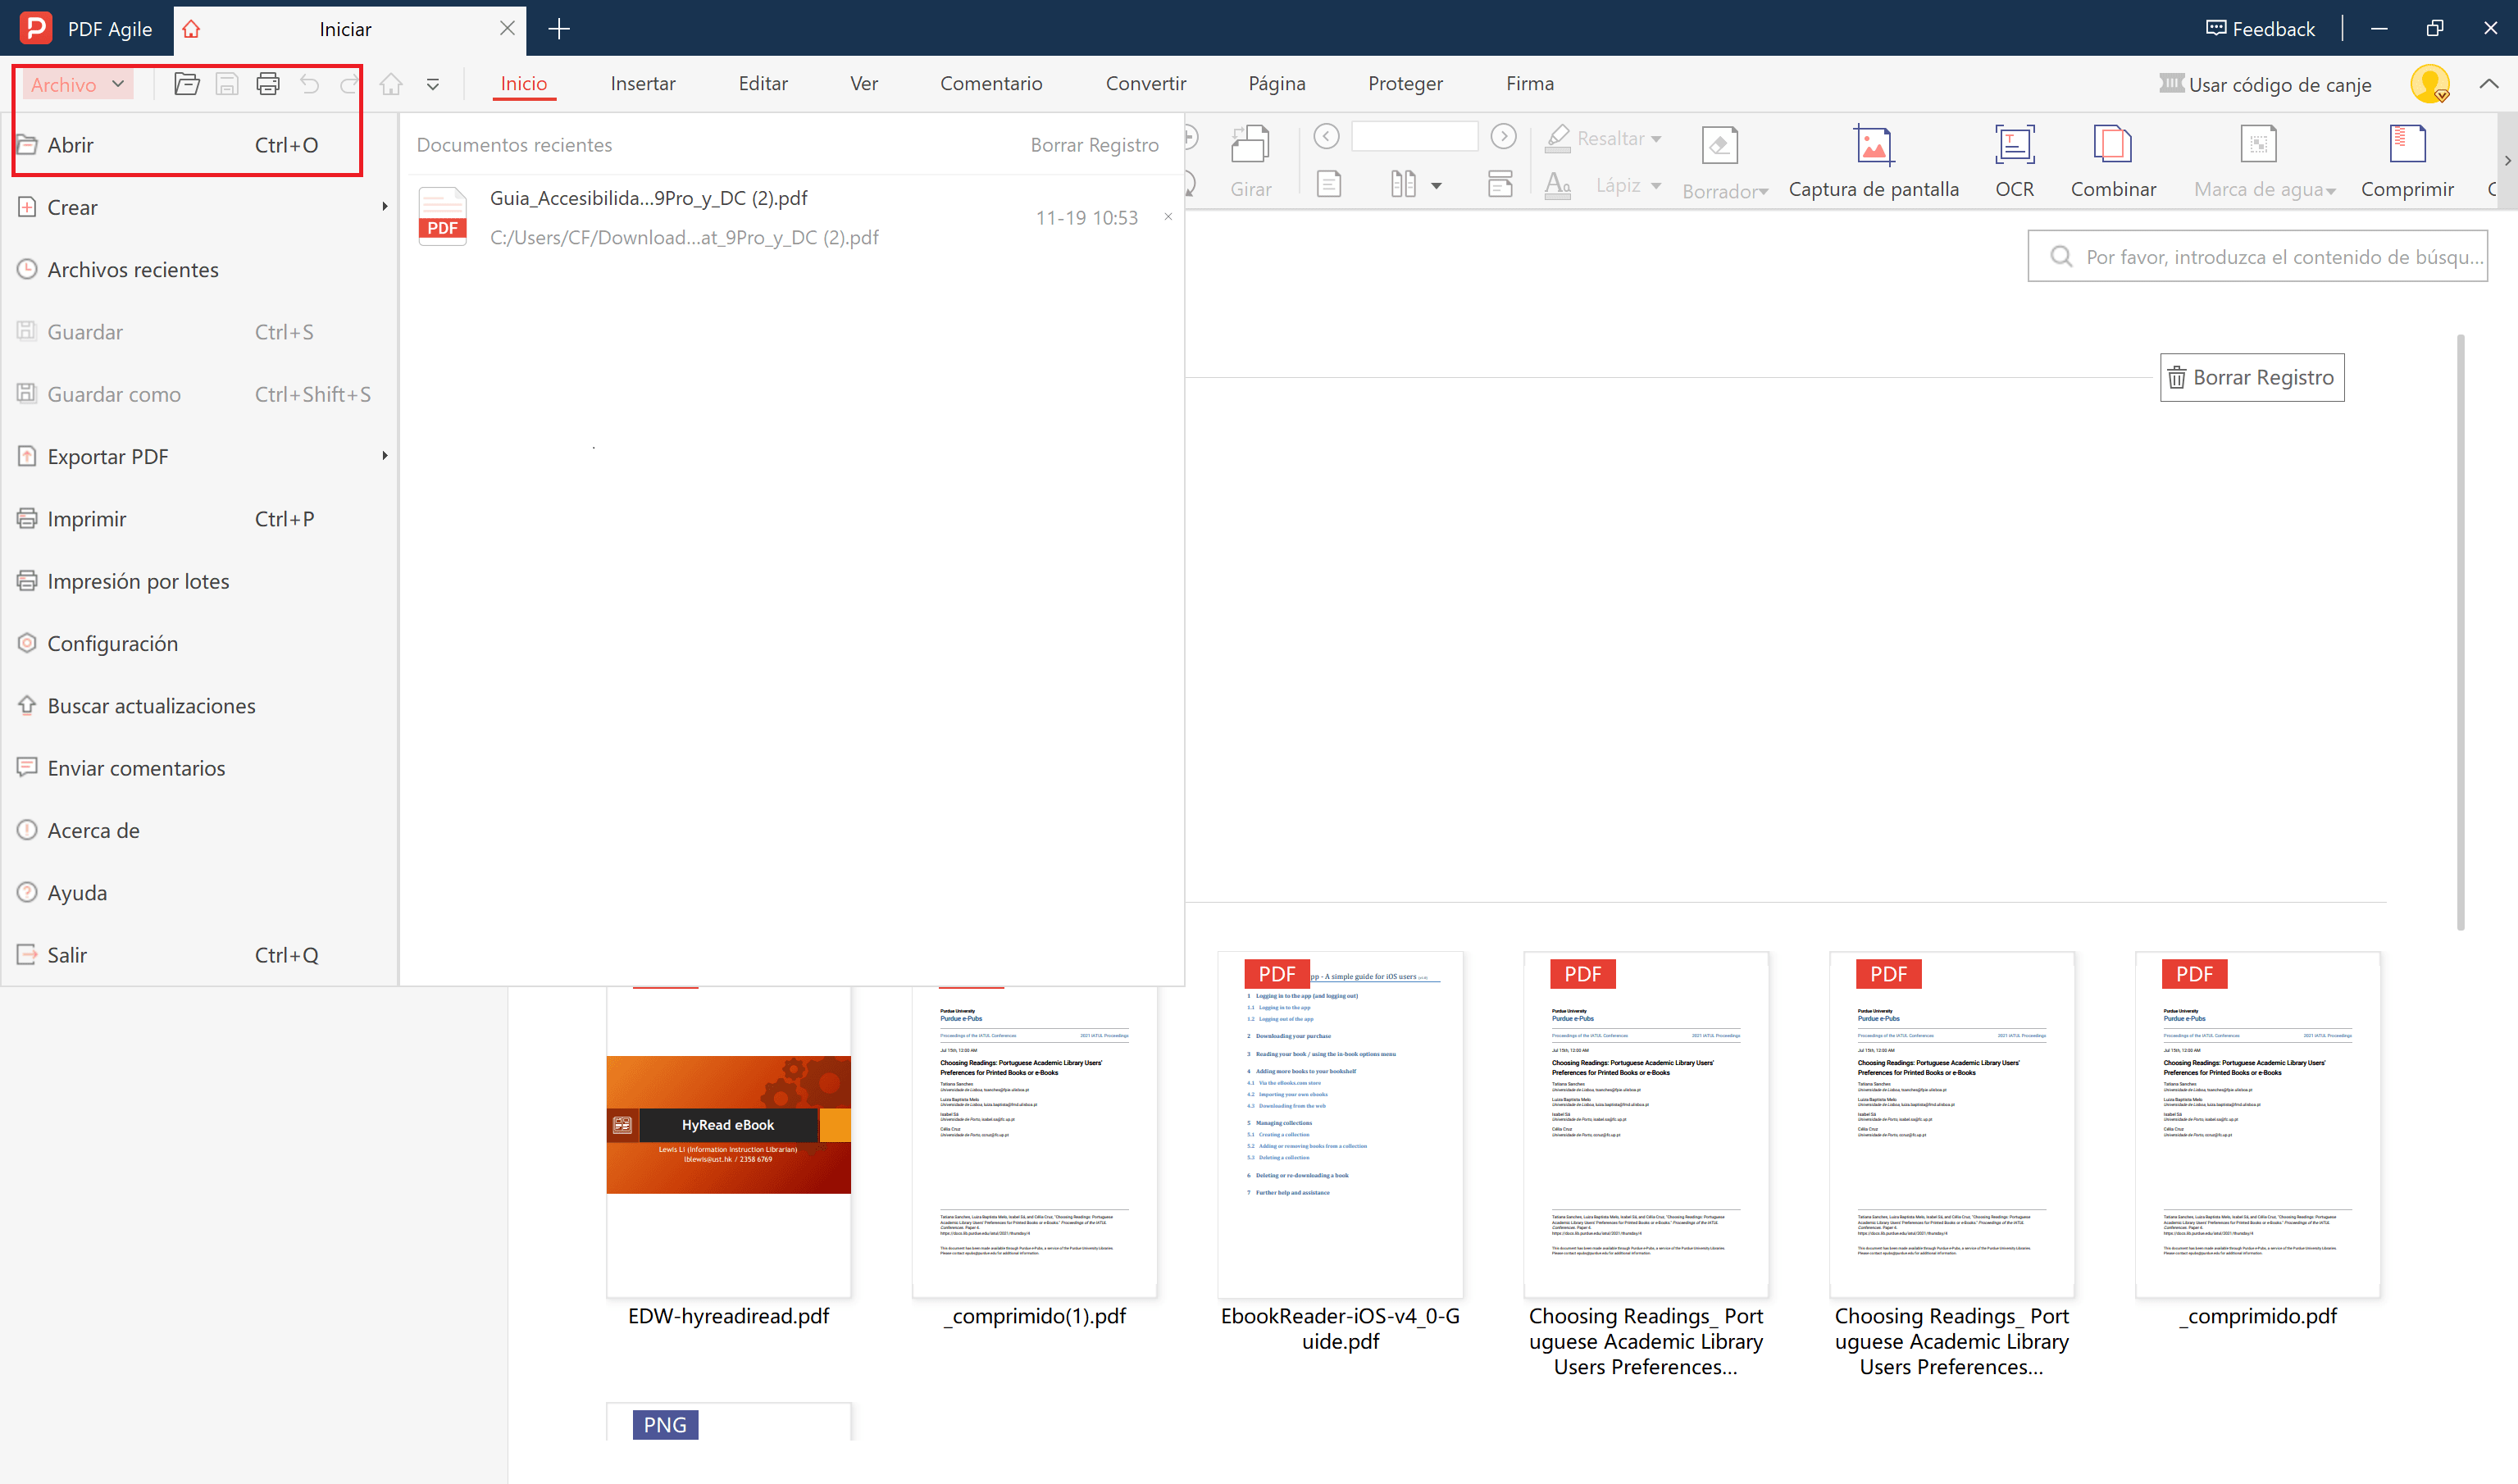Open the Combinar tool
Screen dimensions: 2518x1484
[2112, 145]
